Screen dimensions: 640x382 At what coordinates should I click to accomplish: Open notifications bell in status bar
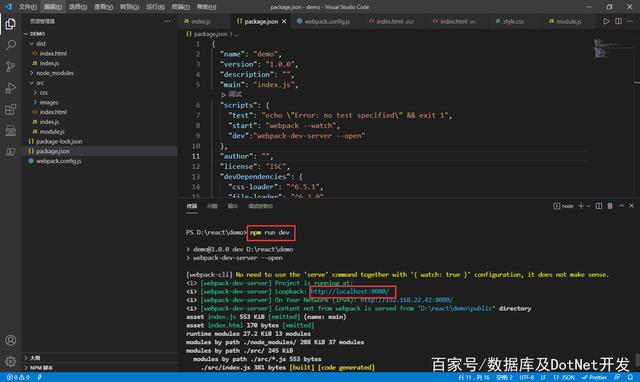630,378
